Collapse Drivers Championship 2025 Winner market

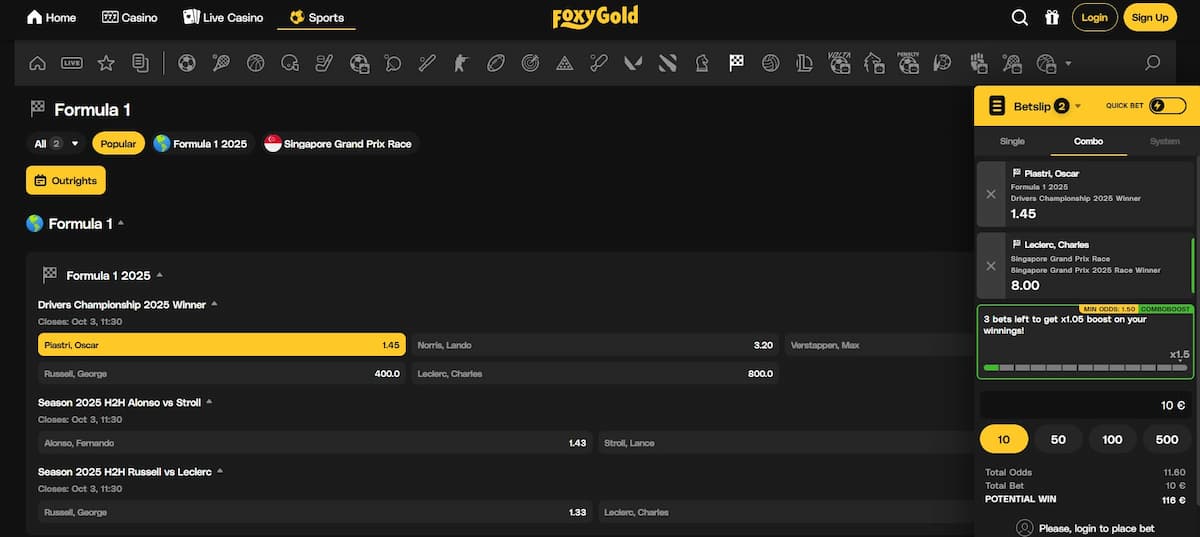click(214, 304)
